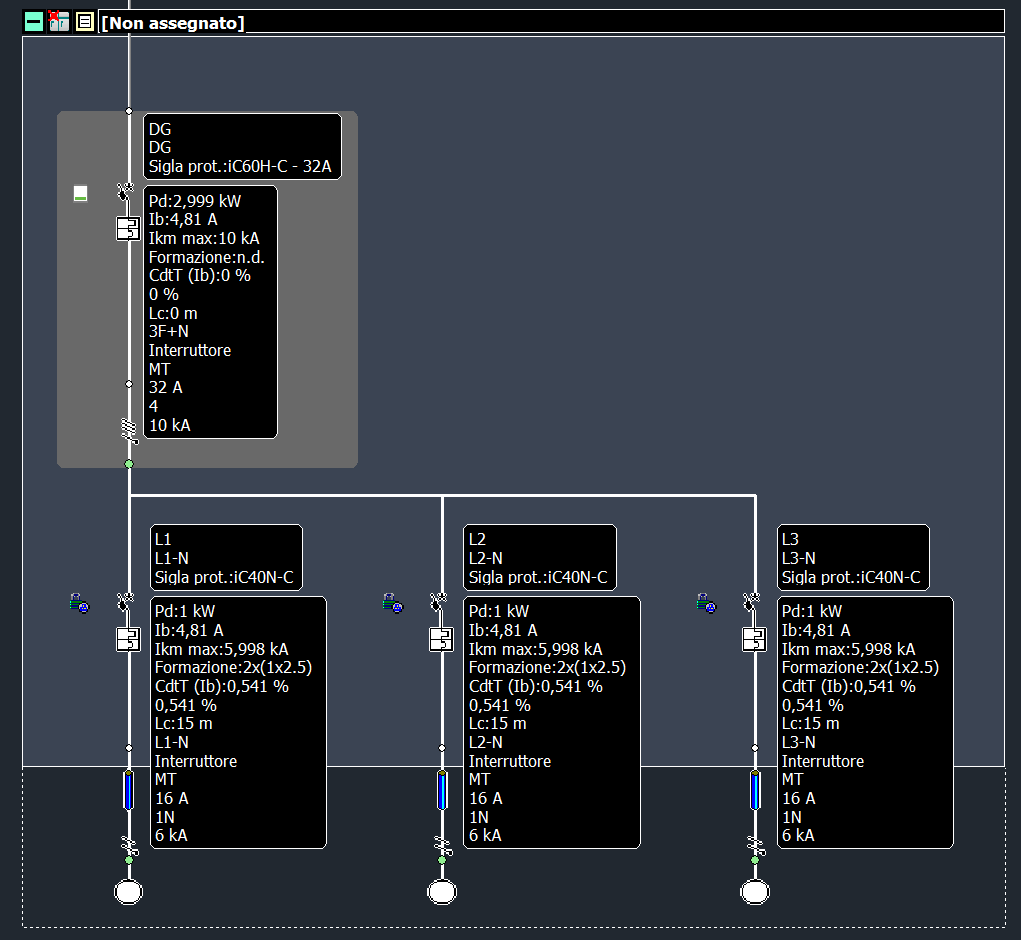
Task: Select the load circle under L2
Action: (x=442, y=891)
